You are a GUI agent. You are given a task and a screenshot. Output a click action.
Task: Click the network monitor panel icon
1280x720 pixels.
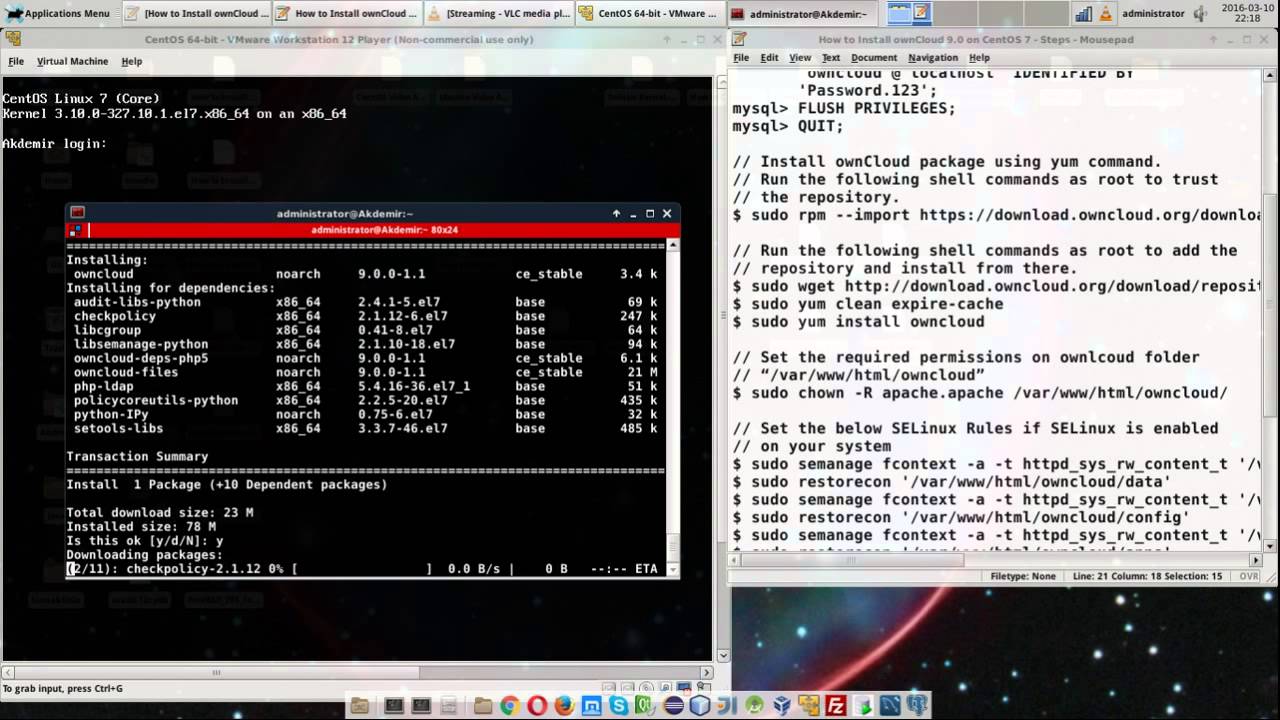coord(1083,13)
